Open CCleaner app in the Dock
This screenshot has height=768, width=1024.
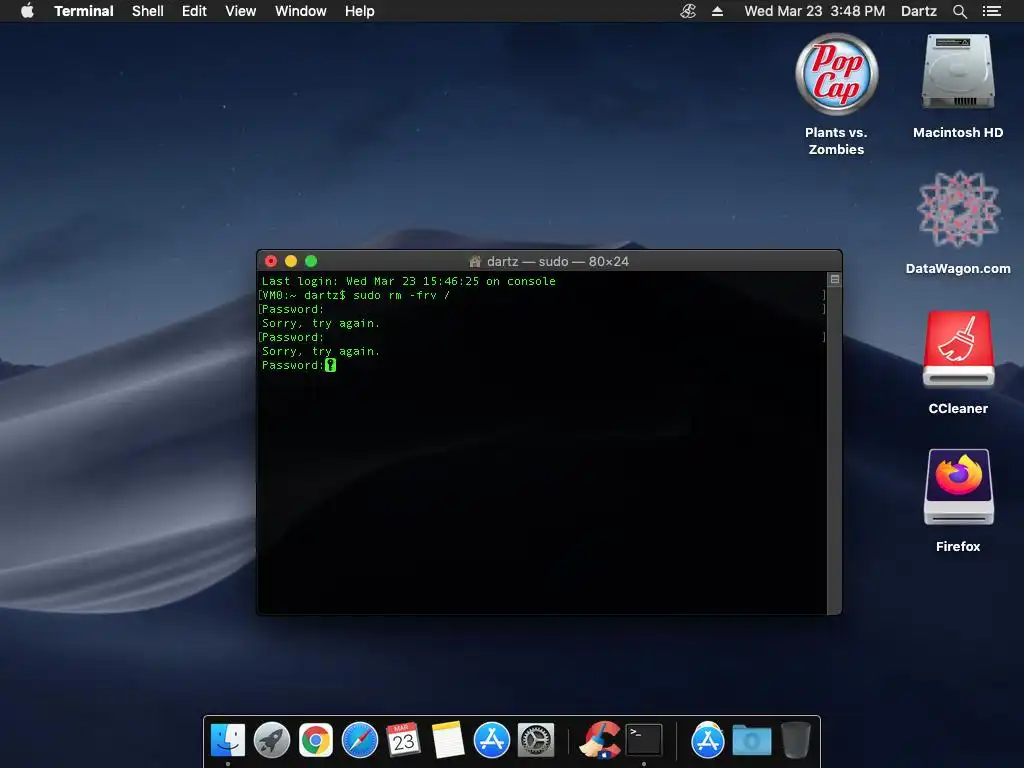click(x=600, y=740)
